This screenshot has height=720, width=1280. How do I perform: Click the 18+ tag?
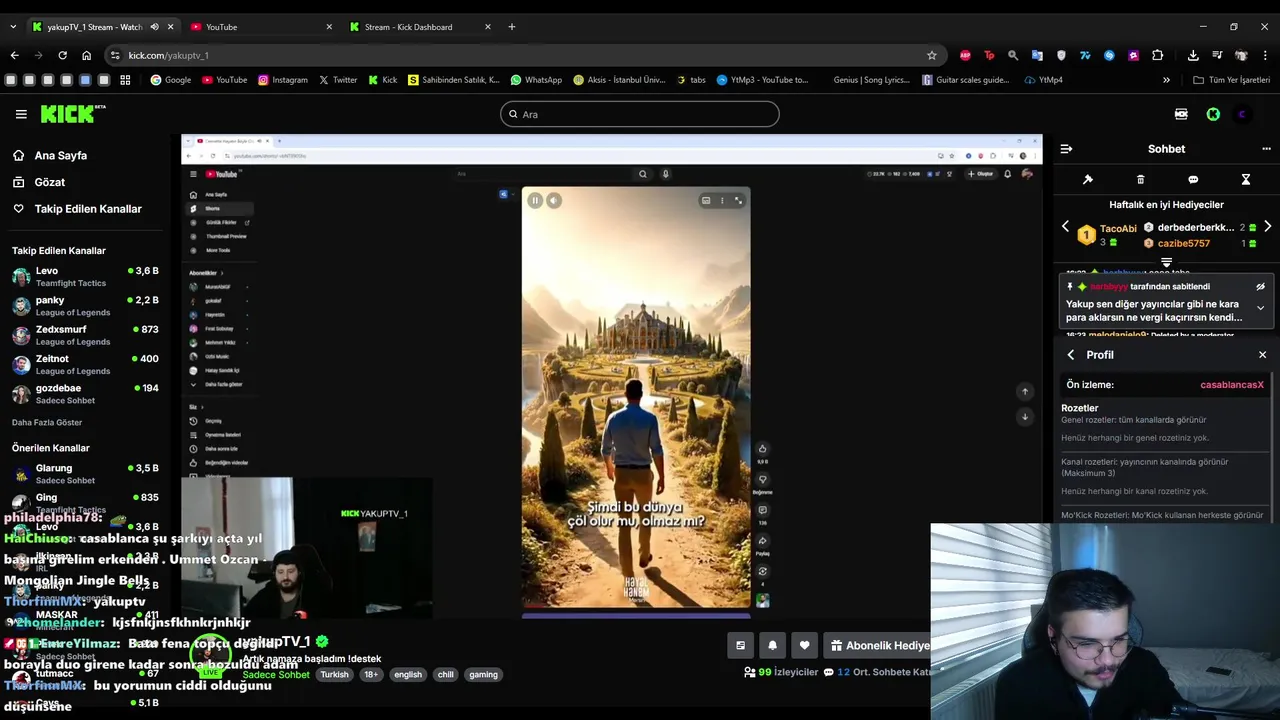pyautogui.click(x=371, y=675)
